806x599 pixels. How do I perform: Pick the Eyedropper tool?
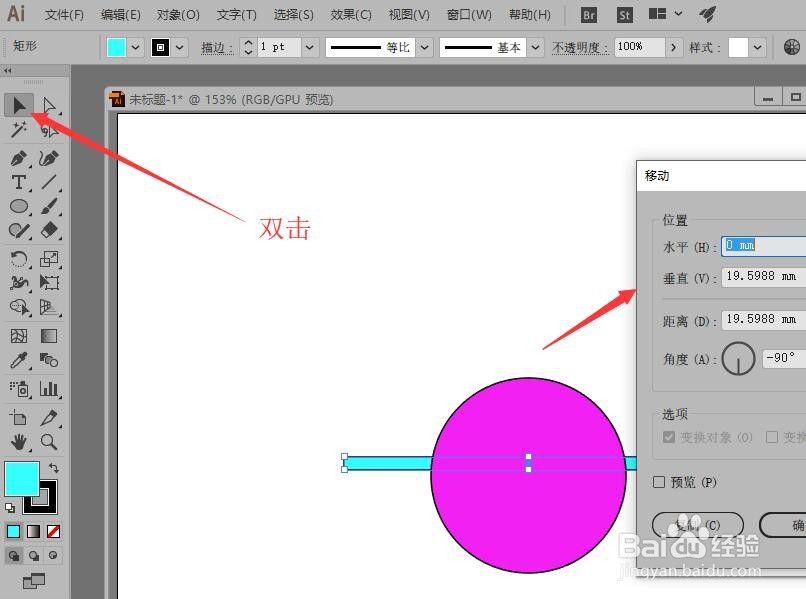point(18,360)
